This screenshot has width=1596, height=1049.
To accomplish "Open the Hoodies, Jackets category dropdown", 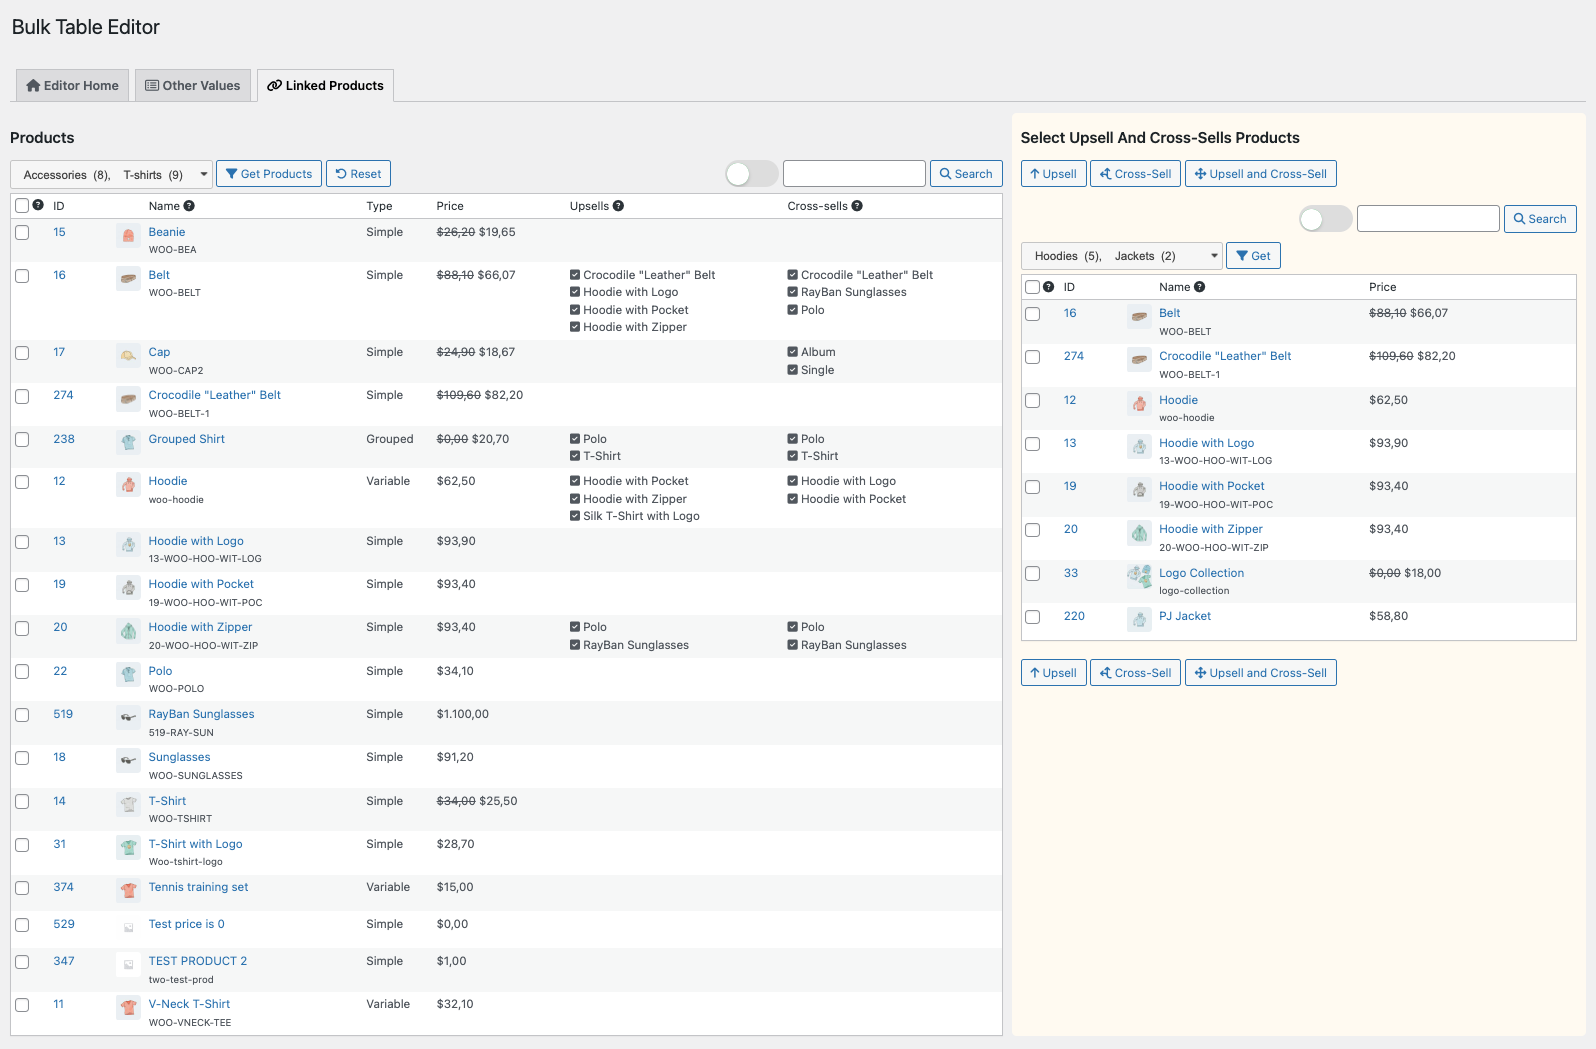I will point(1121,256).
